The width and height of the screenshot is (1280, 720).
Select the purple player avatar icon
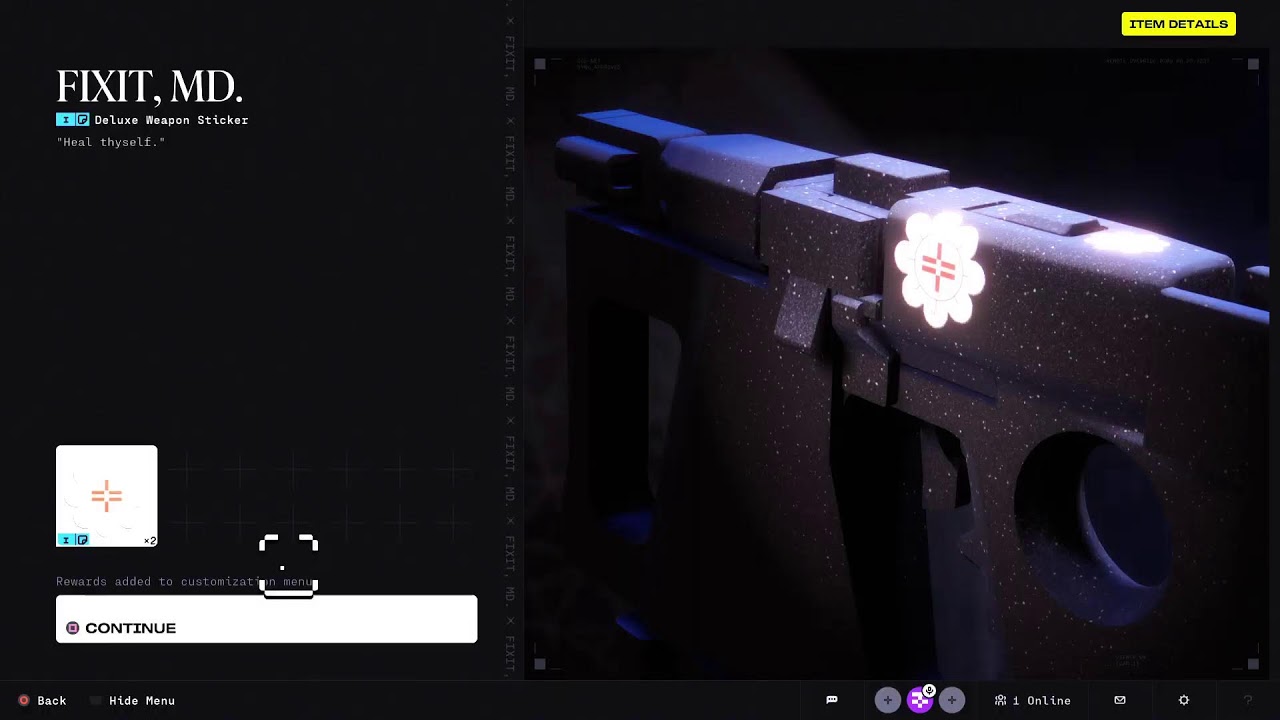click(919, 700)
